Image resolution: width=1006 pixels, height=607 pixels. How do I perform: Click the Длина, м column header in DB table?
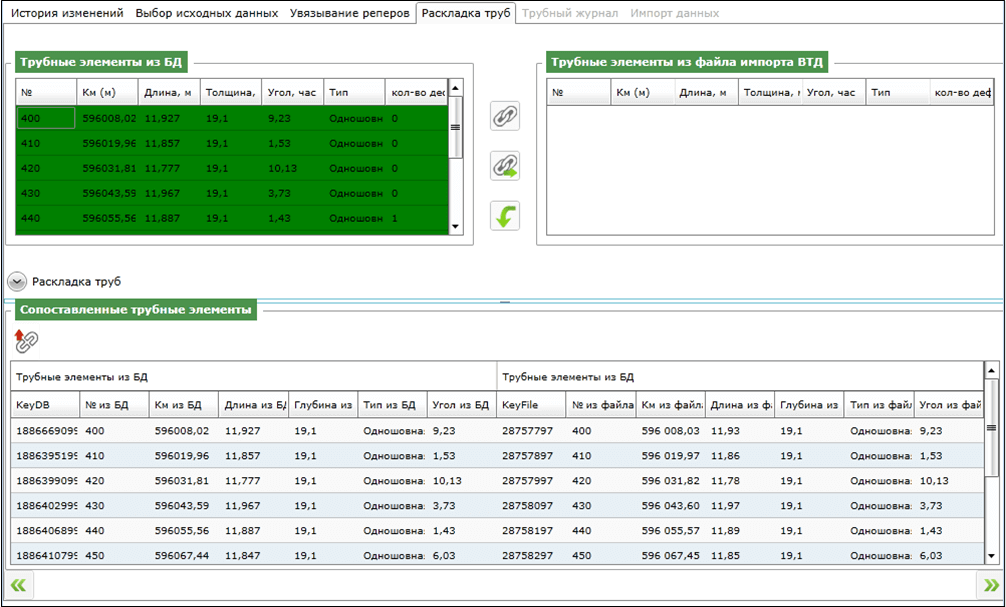point(169,92)
